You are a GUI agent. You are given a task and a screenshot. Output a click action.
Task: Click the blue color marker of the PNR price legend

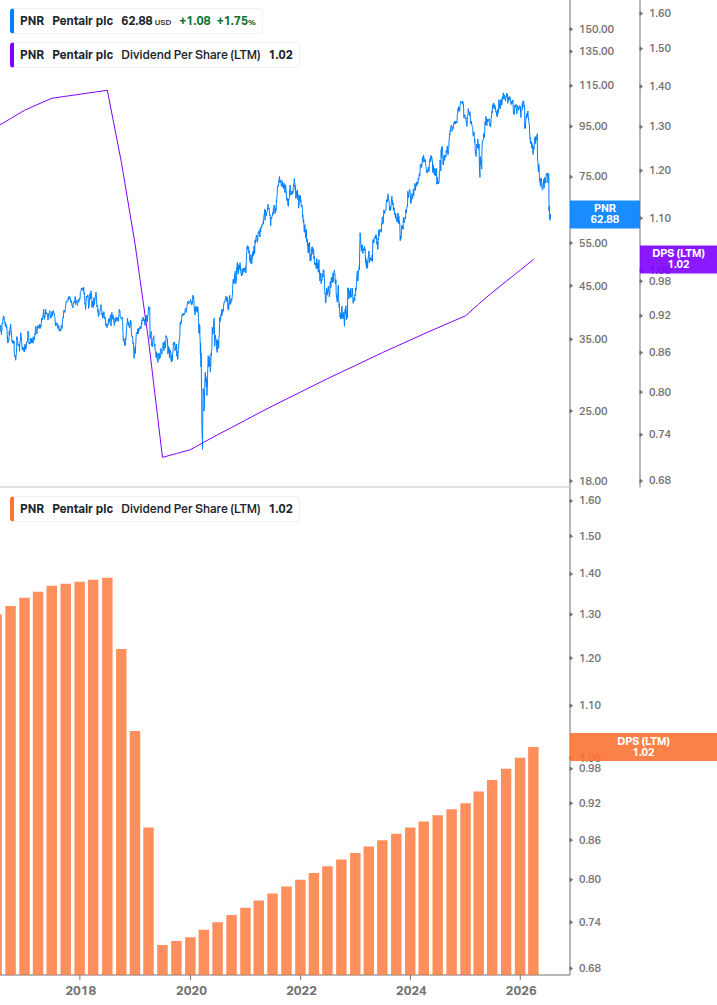pos(12,21)
